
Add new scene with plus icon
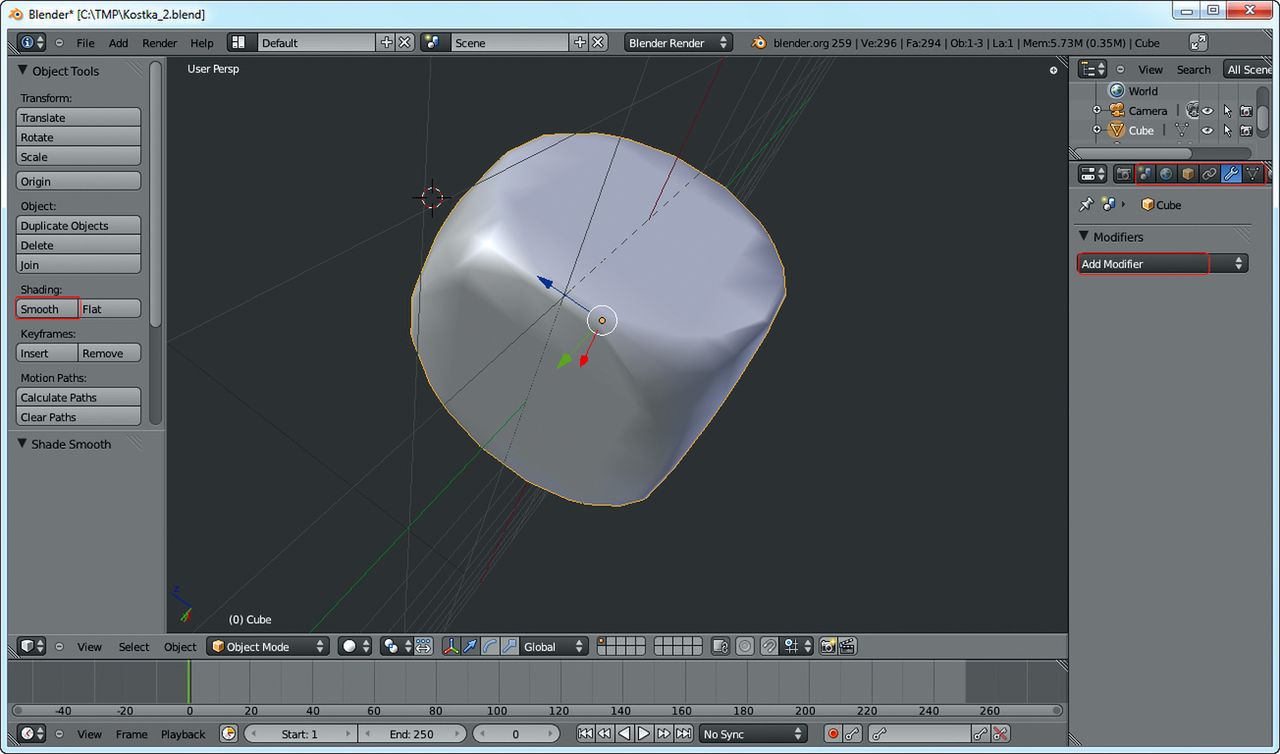tap(579, 43)
